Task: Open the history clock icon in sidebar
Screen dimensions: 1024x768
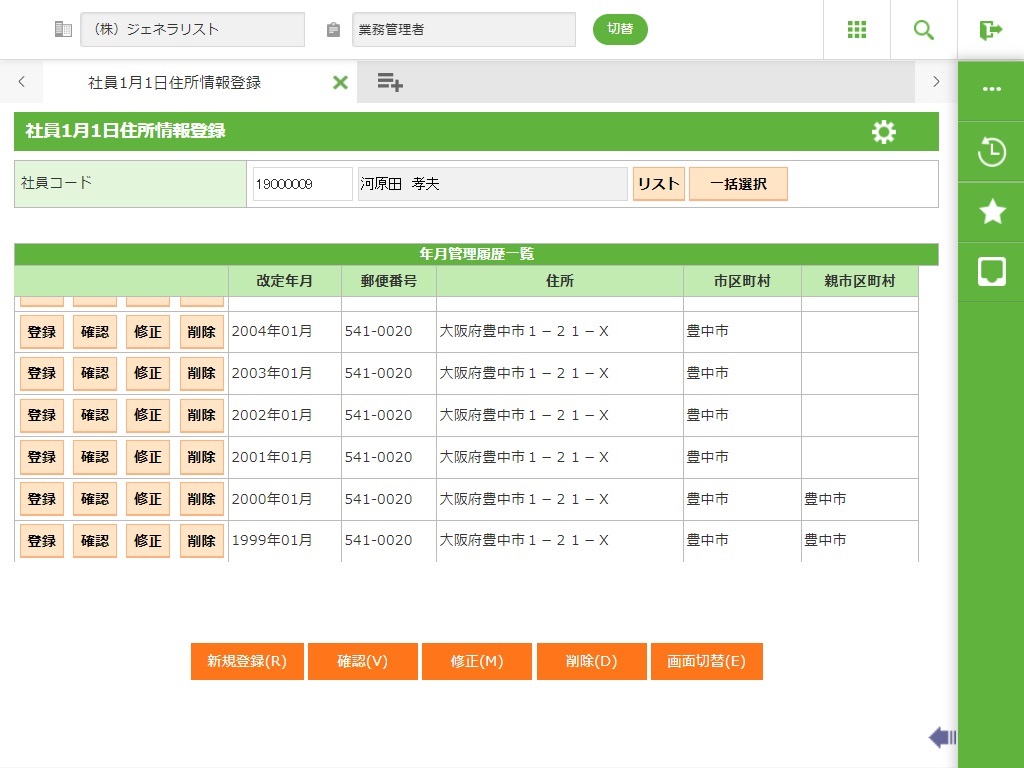Action: (x=991, y=153)
